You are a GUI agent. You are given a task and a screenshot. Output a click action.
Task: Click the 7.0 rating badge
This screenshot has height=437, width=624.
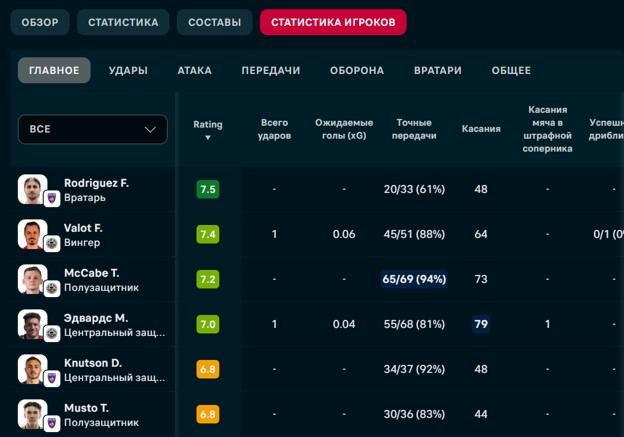pyautogui.click(x=208, y=324)
